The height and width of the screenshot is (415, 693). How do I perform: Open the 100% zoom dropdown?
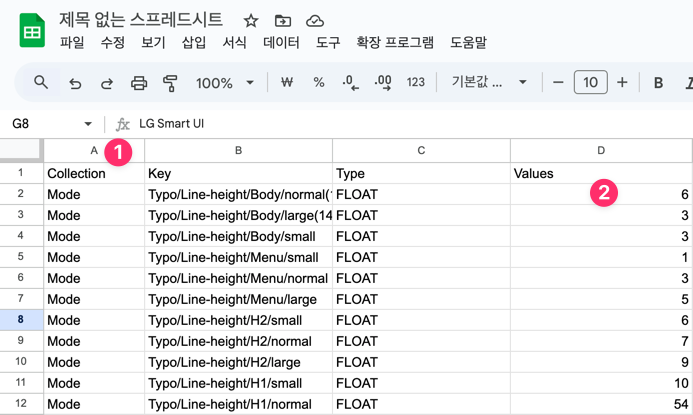[x=225, y=83]
